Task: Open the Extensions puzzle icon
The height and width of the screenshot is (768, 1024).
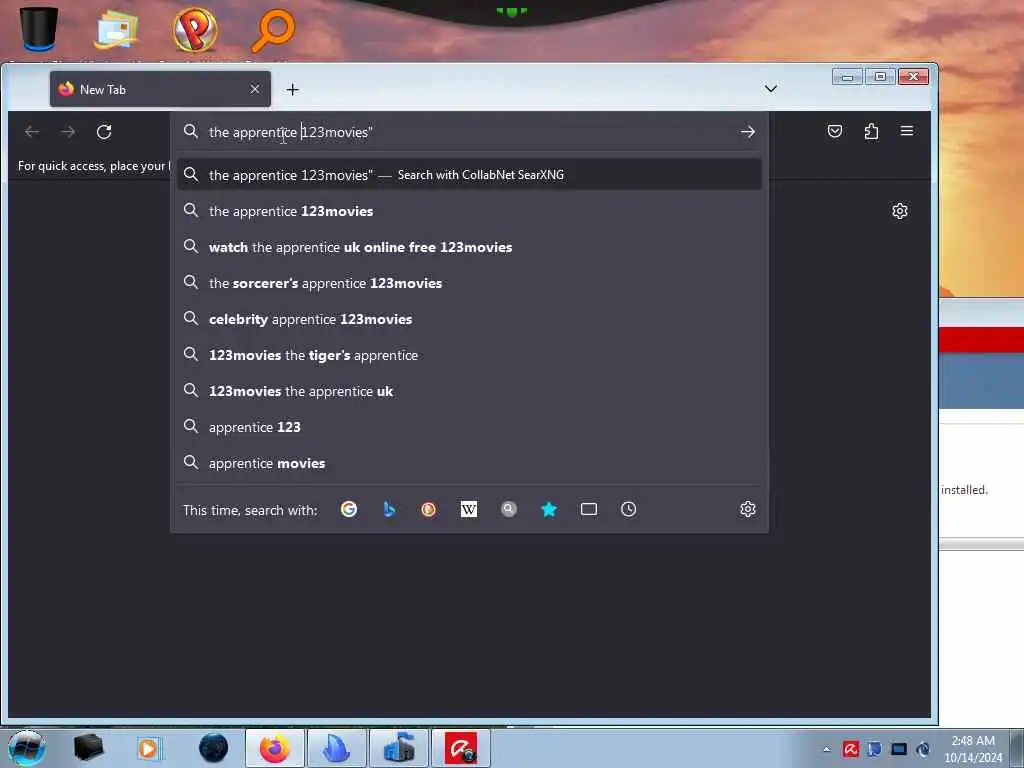Action: pos(871,131)
